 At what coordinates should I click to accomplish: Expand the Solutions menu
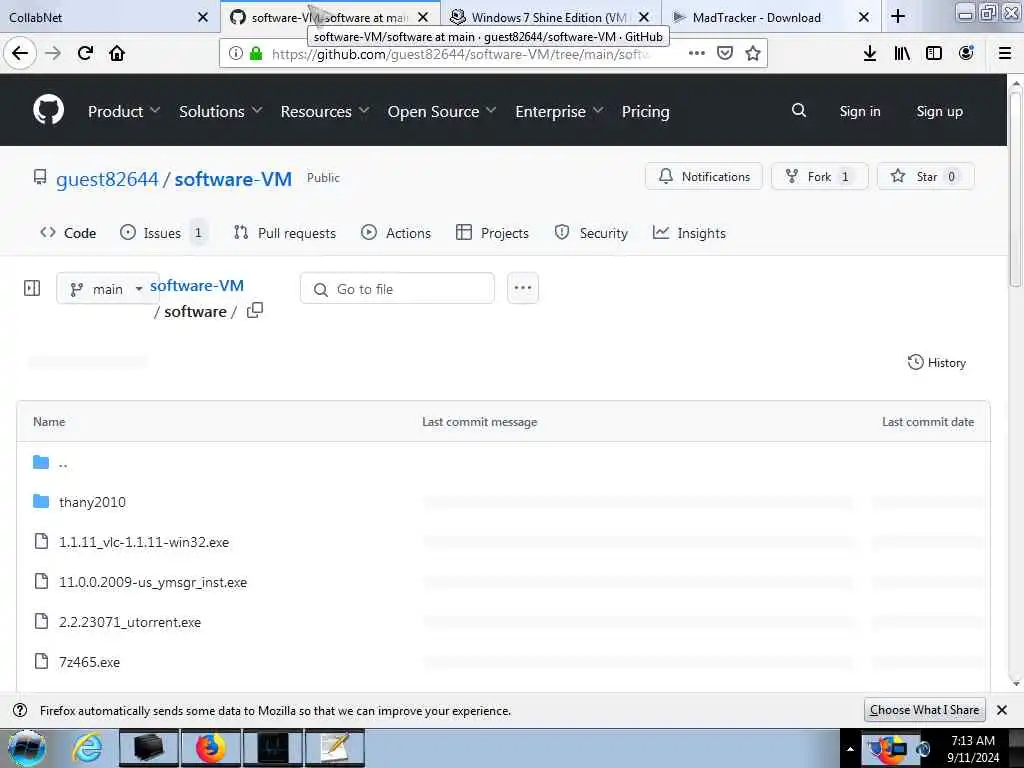(221, 112)
